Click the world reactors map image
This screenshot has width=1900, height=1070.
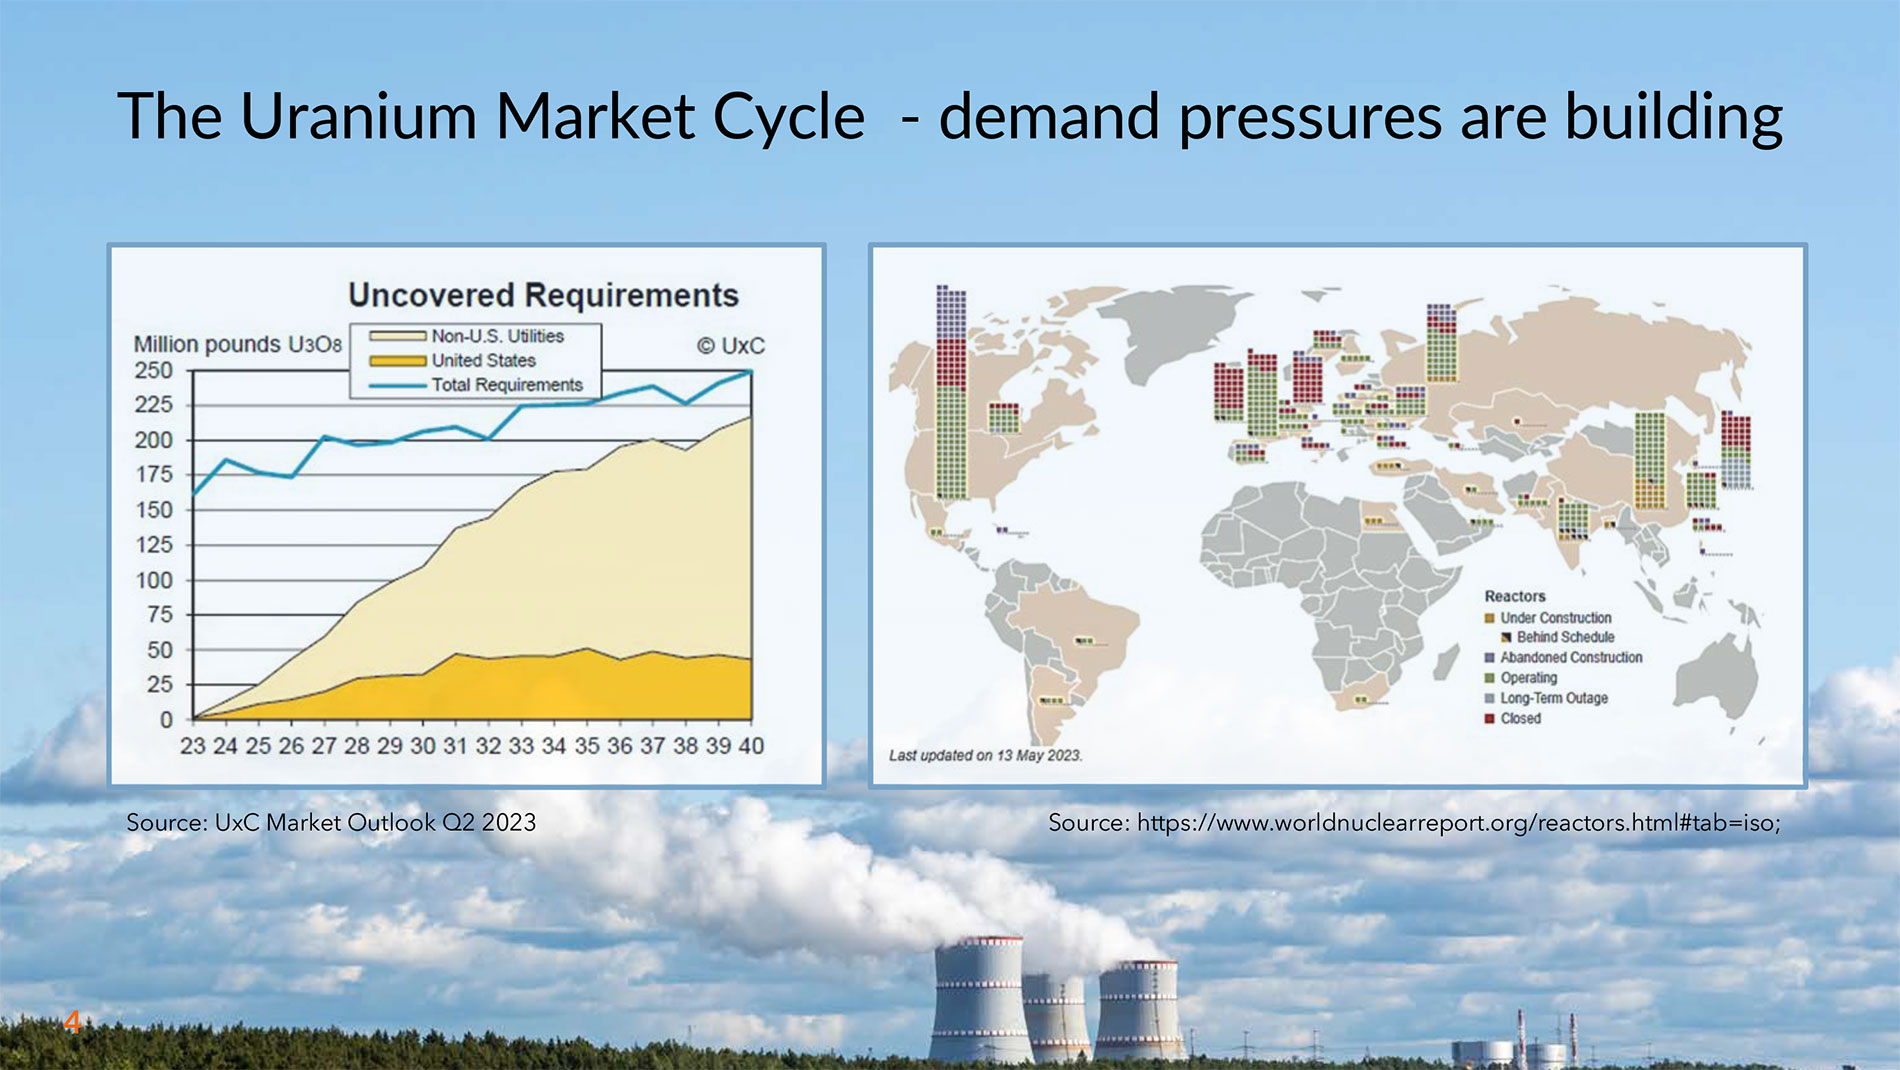point(1338,516)
